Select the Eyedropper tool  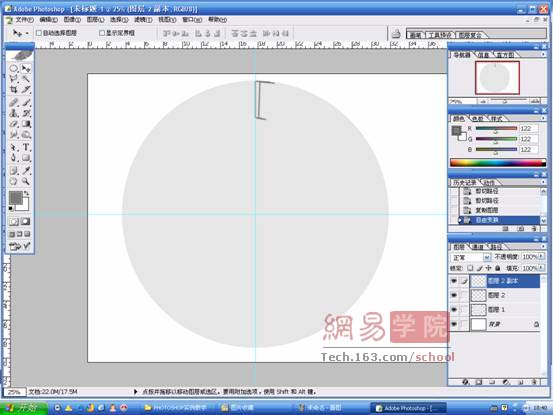pos(26,171)
